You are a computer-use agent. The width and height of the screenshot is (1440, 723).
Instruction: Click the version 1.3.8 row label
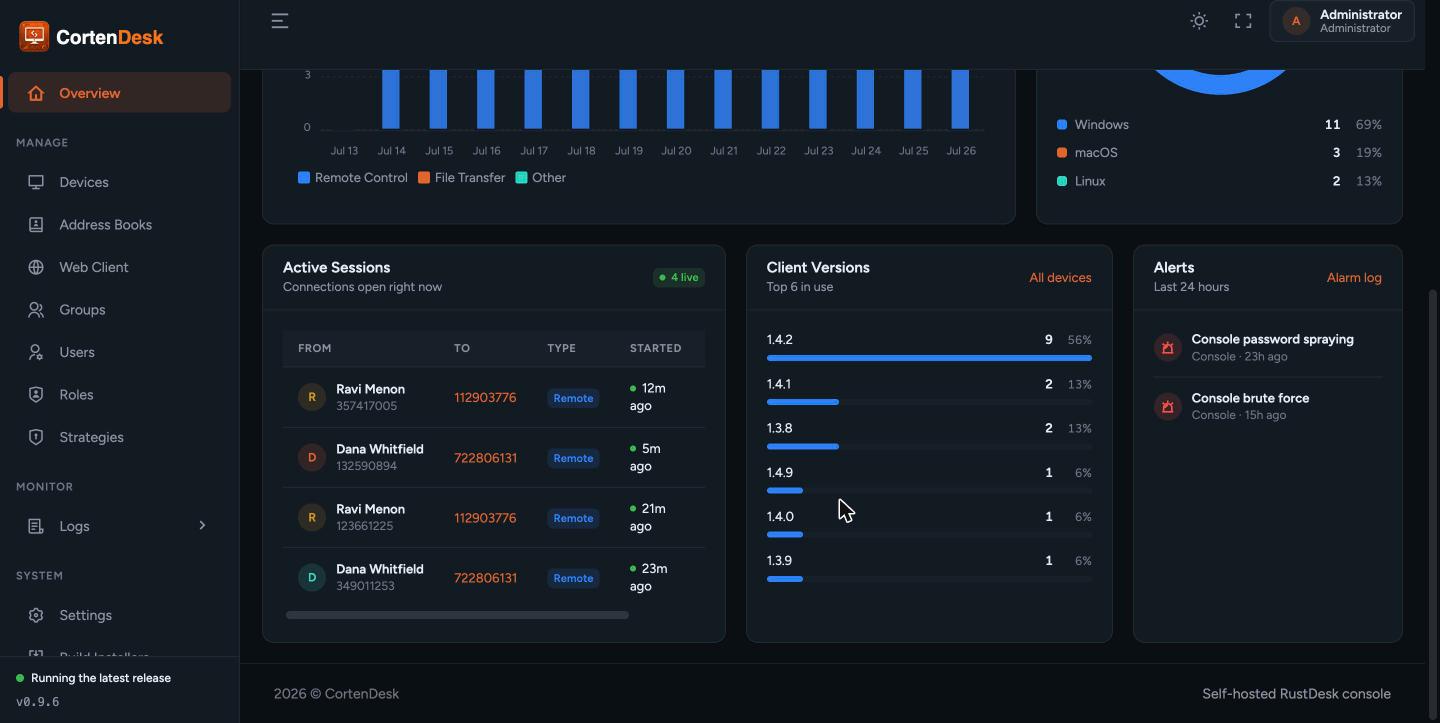tap(779, 428)
